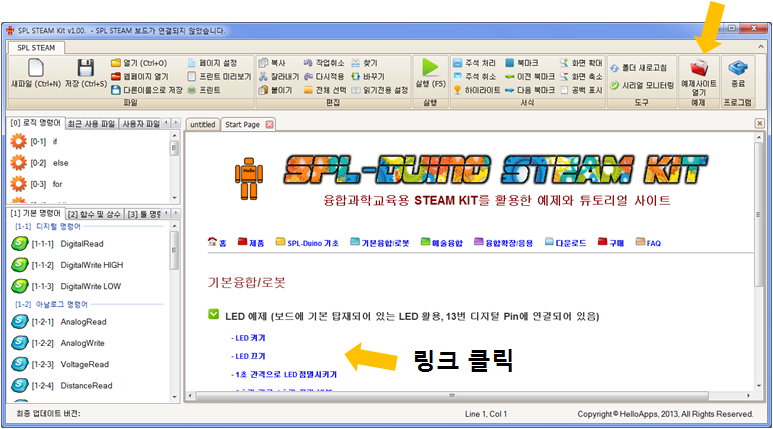This screenshot has height=429, width=773.
Task: Click the basic commands list scrollbar
Action: click(x=174, y=251)
